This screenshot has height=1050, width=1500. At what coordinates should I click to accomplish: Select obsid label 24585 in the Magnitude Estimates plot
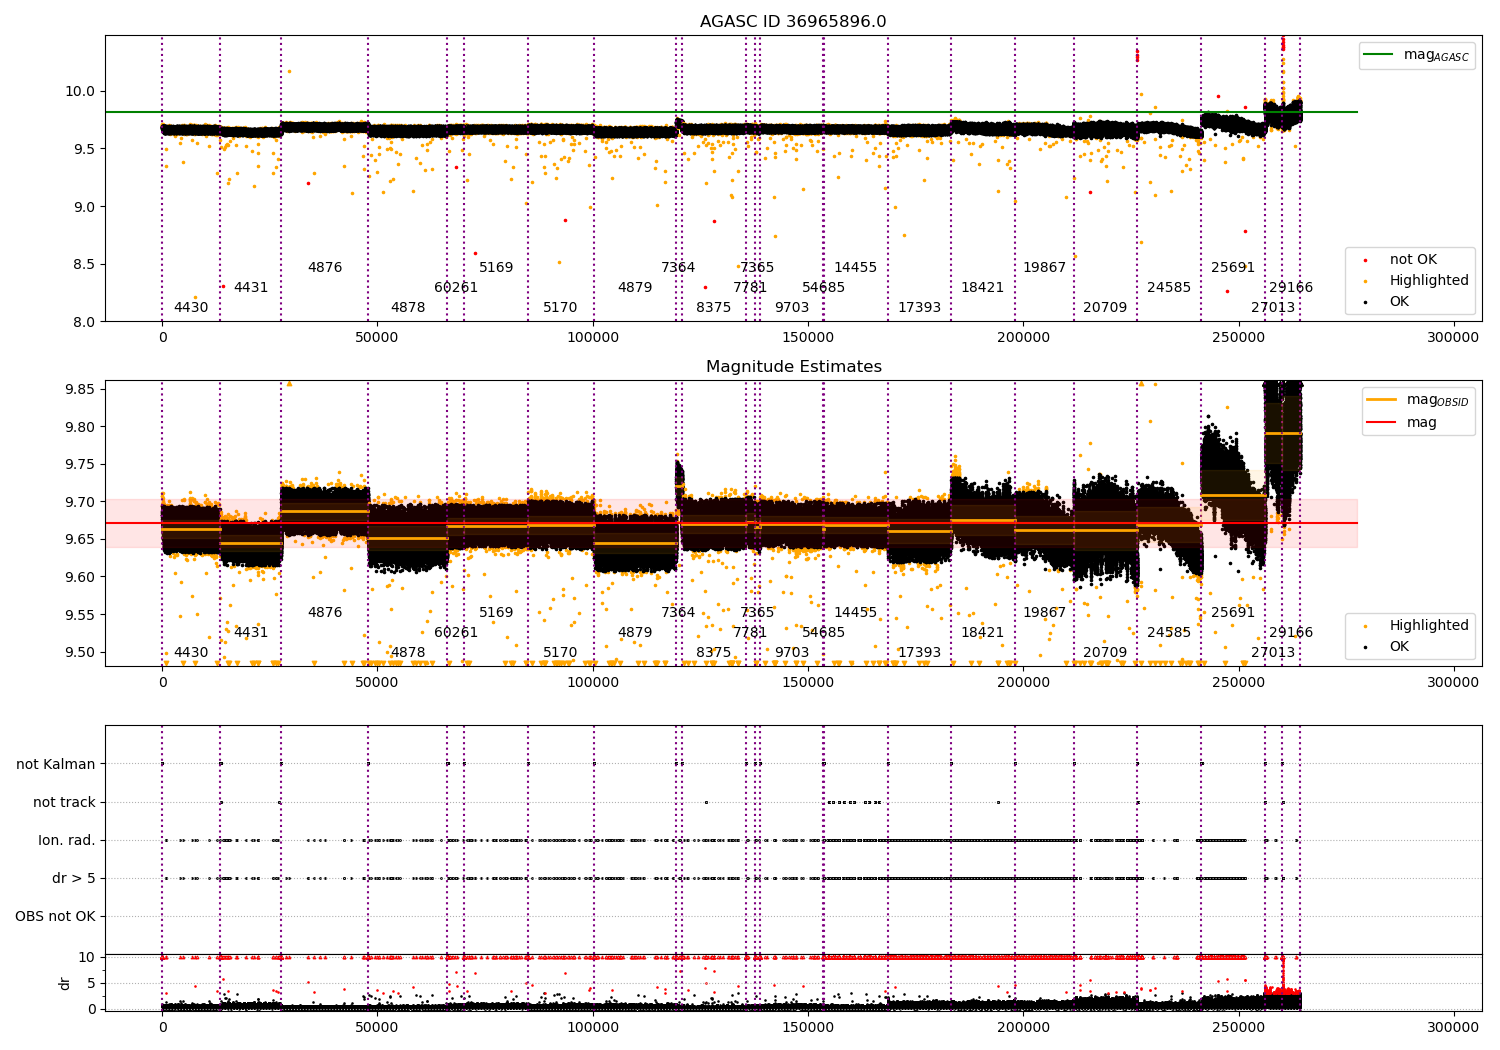pyautogui.click(x=1169, y=633)
